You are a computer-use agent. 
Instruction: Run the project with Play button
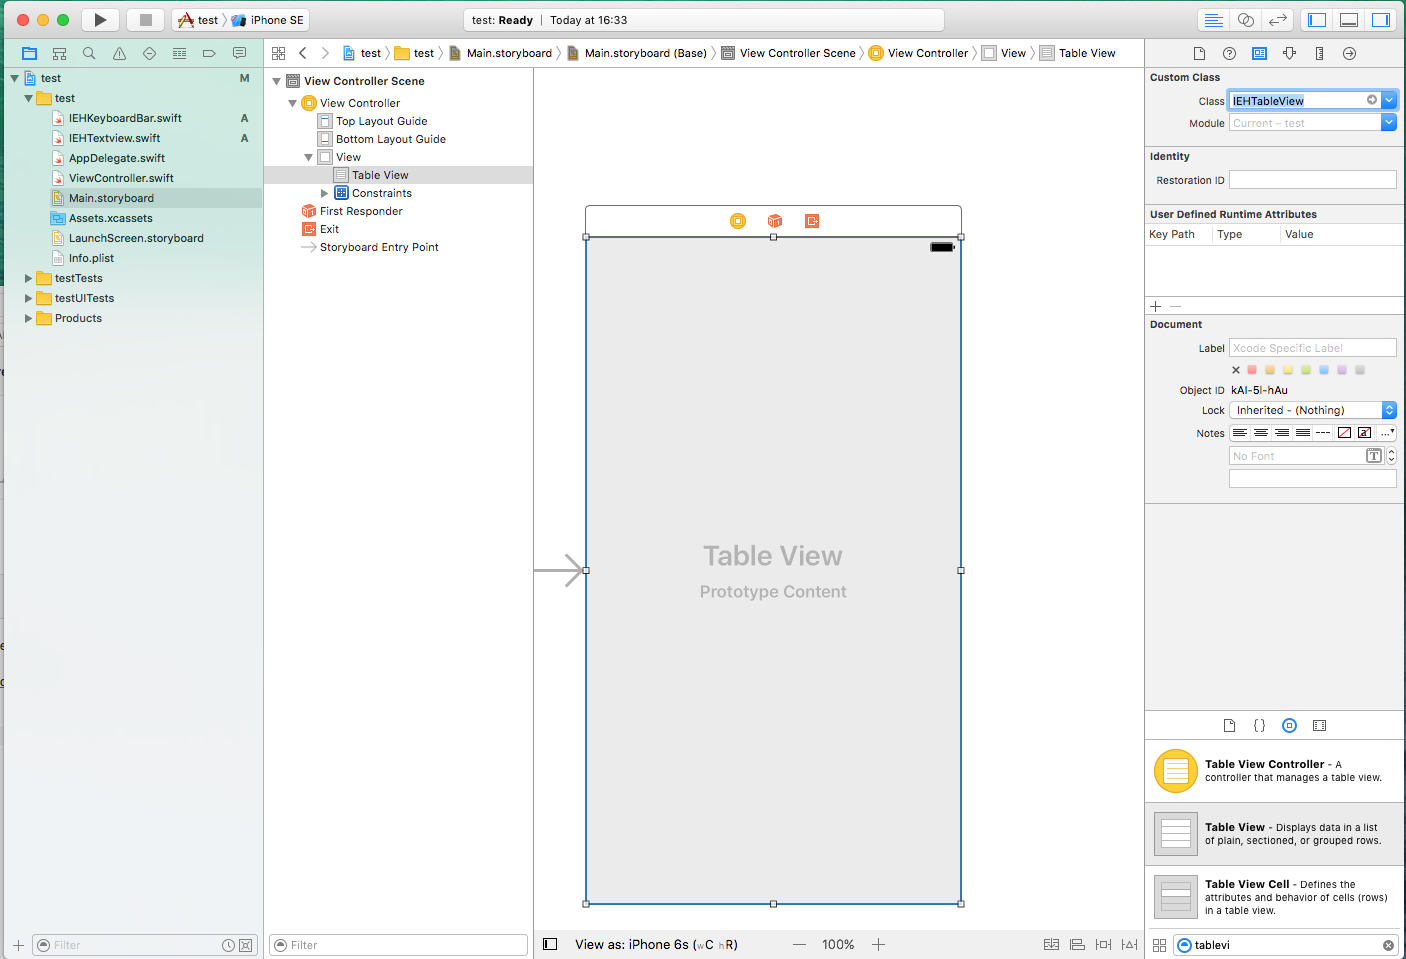coord(100,20)
